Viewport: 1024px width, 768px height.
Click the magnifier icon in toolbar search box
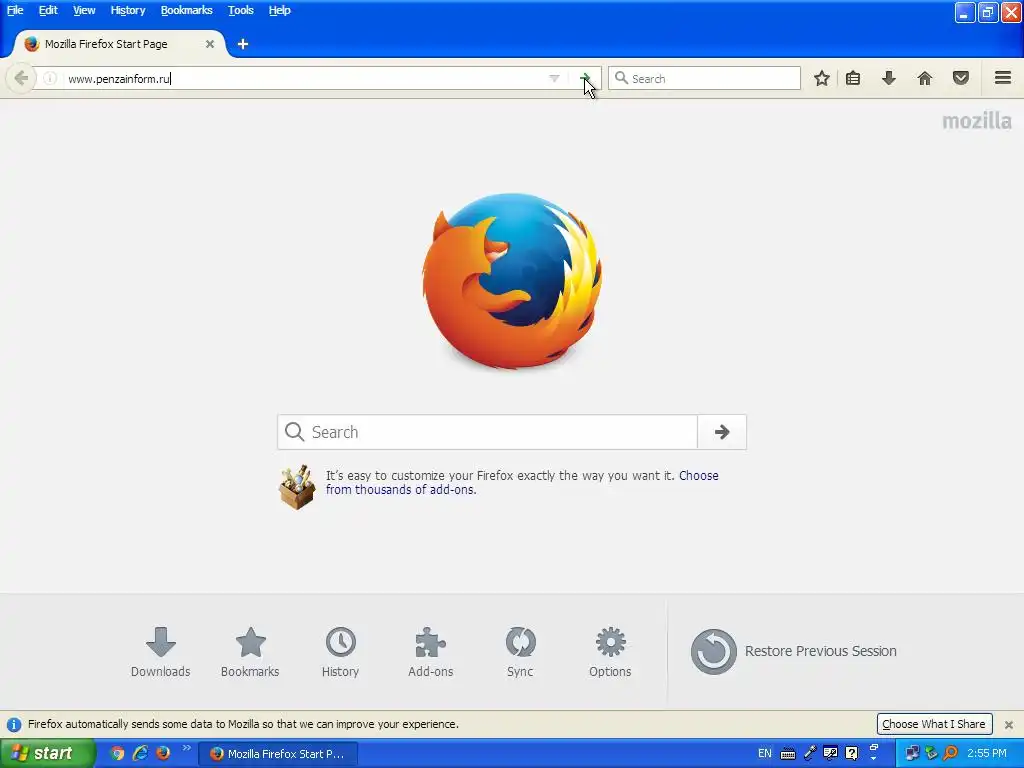pyautogui.click(x=621, y=78)
